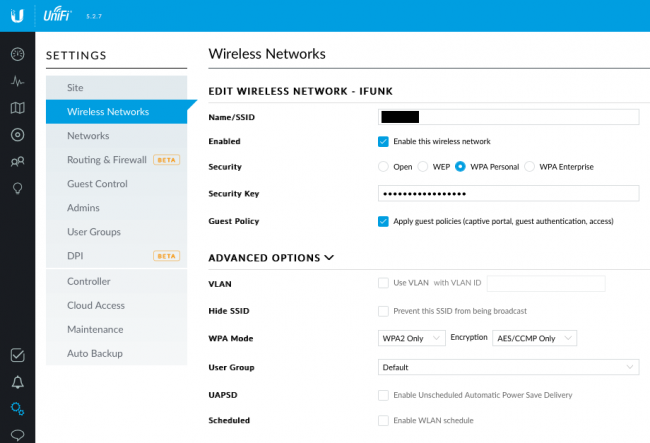
Task: Enable the Use VLAN checkbox
Action: [x=383, y=283]
